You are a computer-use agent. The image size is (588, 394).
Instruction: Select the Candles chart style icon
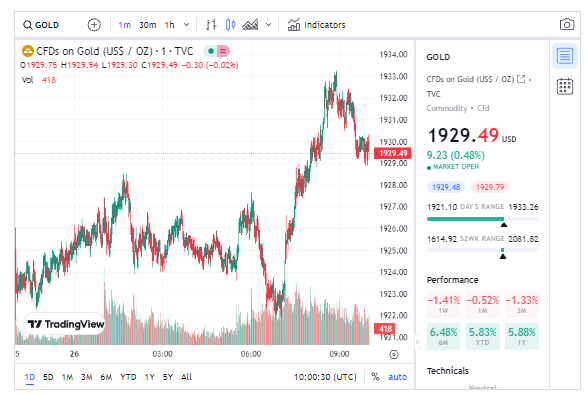click(x=231, y=25)
